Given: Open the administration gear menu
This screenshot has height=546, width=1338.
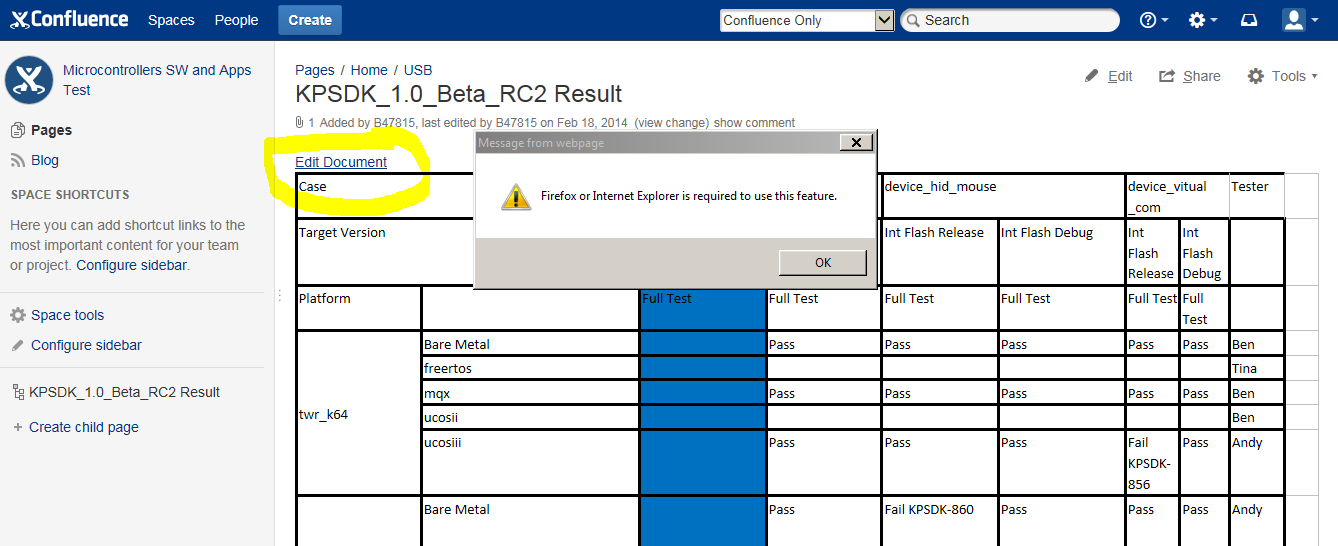Looking at the screenshot, I should click(x=1202, y=20).
